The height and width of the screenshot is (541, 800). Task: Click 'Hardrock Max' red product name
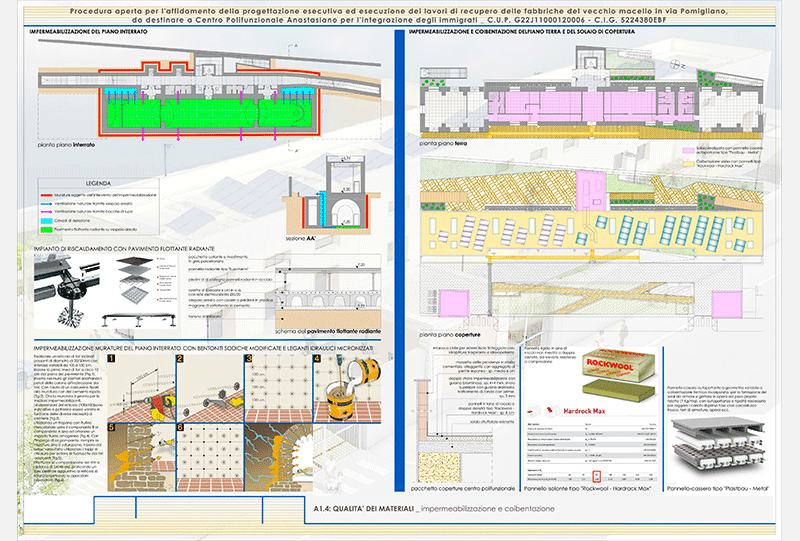[584, 411]
